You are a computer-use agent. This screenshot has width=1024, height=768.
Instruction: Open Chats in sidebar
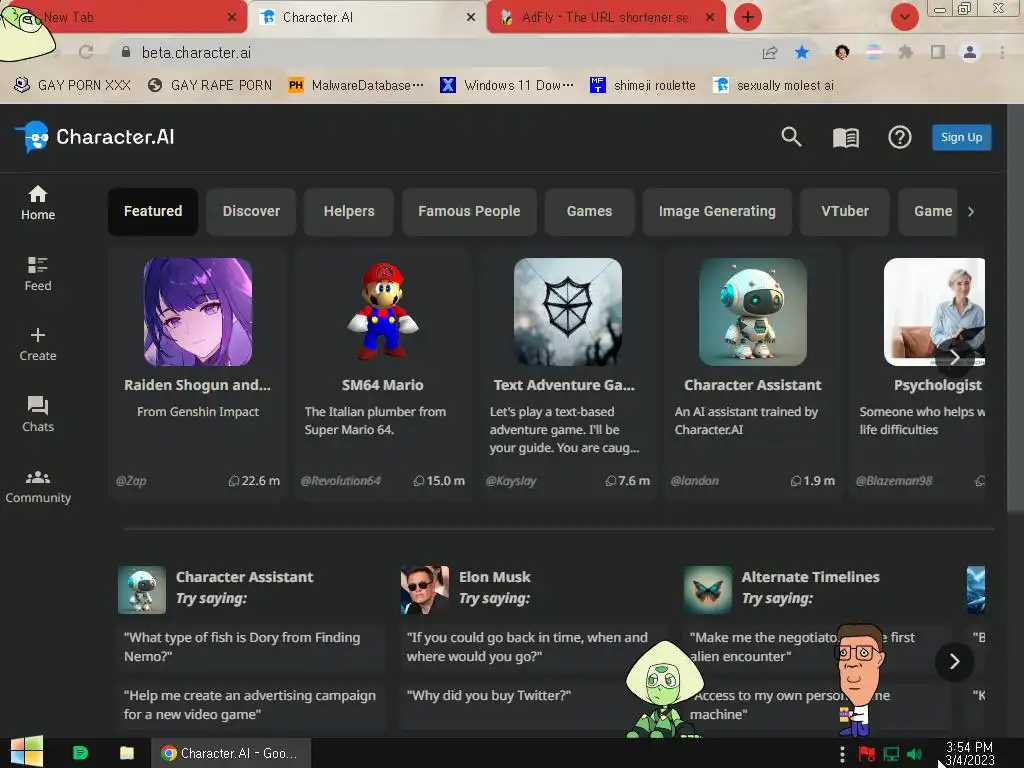(38, 415)
